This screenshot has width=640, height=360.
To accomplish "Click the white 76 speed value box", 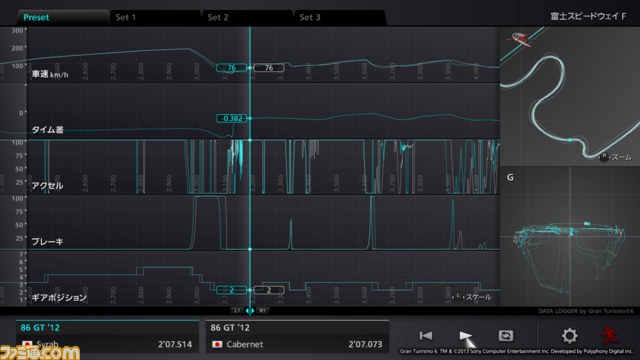I will coord(269,68).
